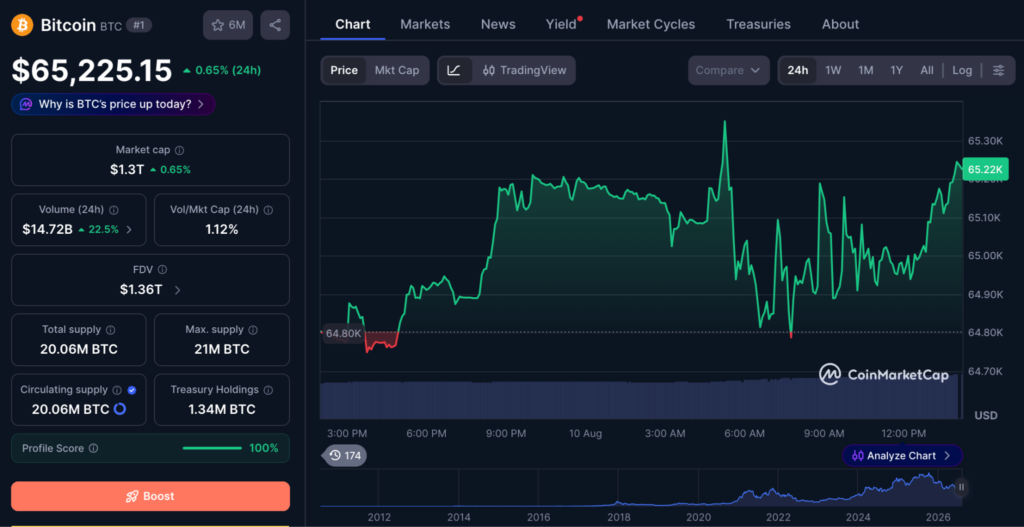Viewport: 1024px width, 527px height.
Task: Open the Compare dropdown
Action: pos(728,71)
